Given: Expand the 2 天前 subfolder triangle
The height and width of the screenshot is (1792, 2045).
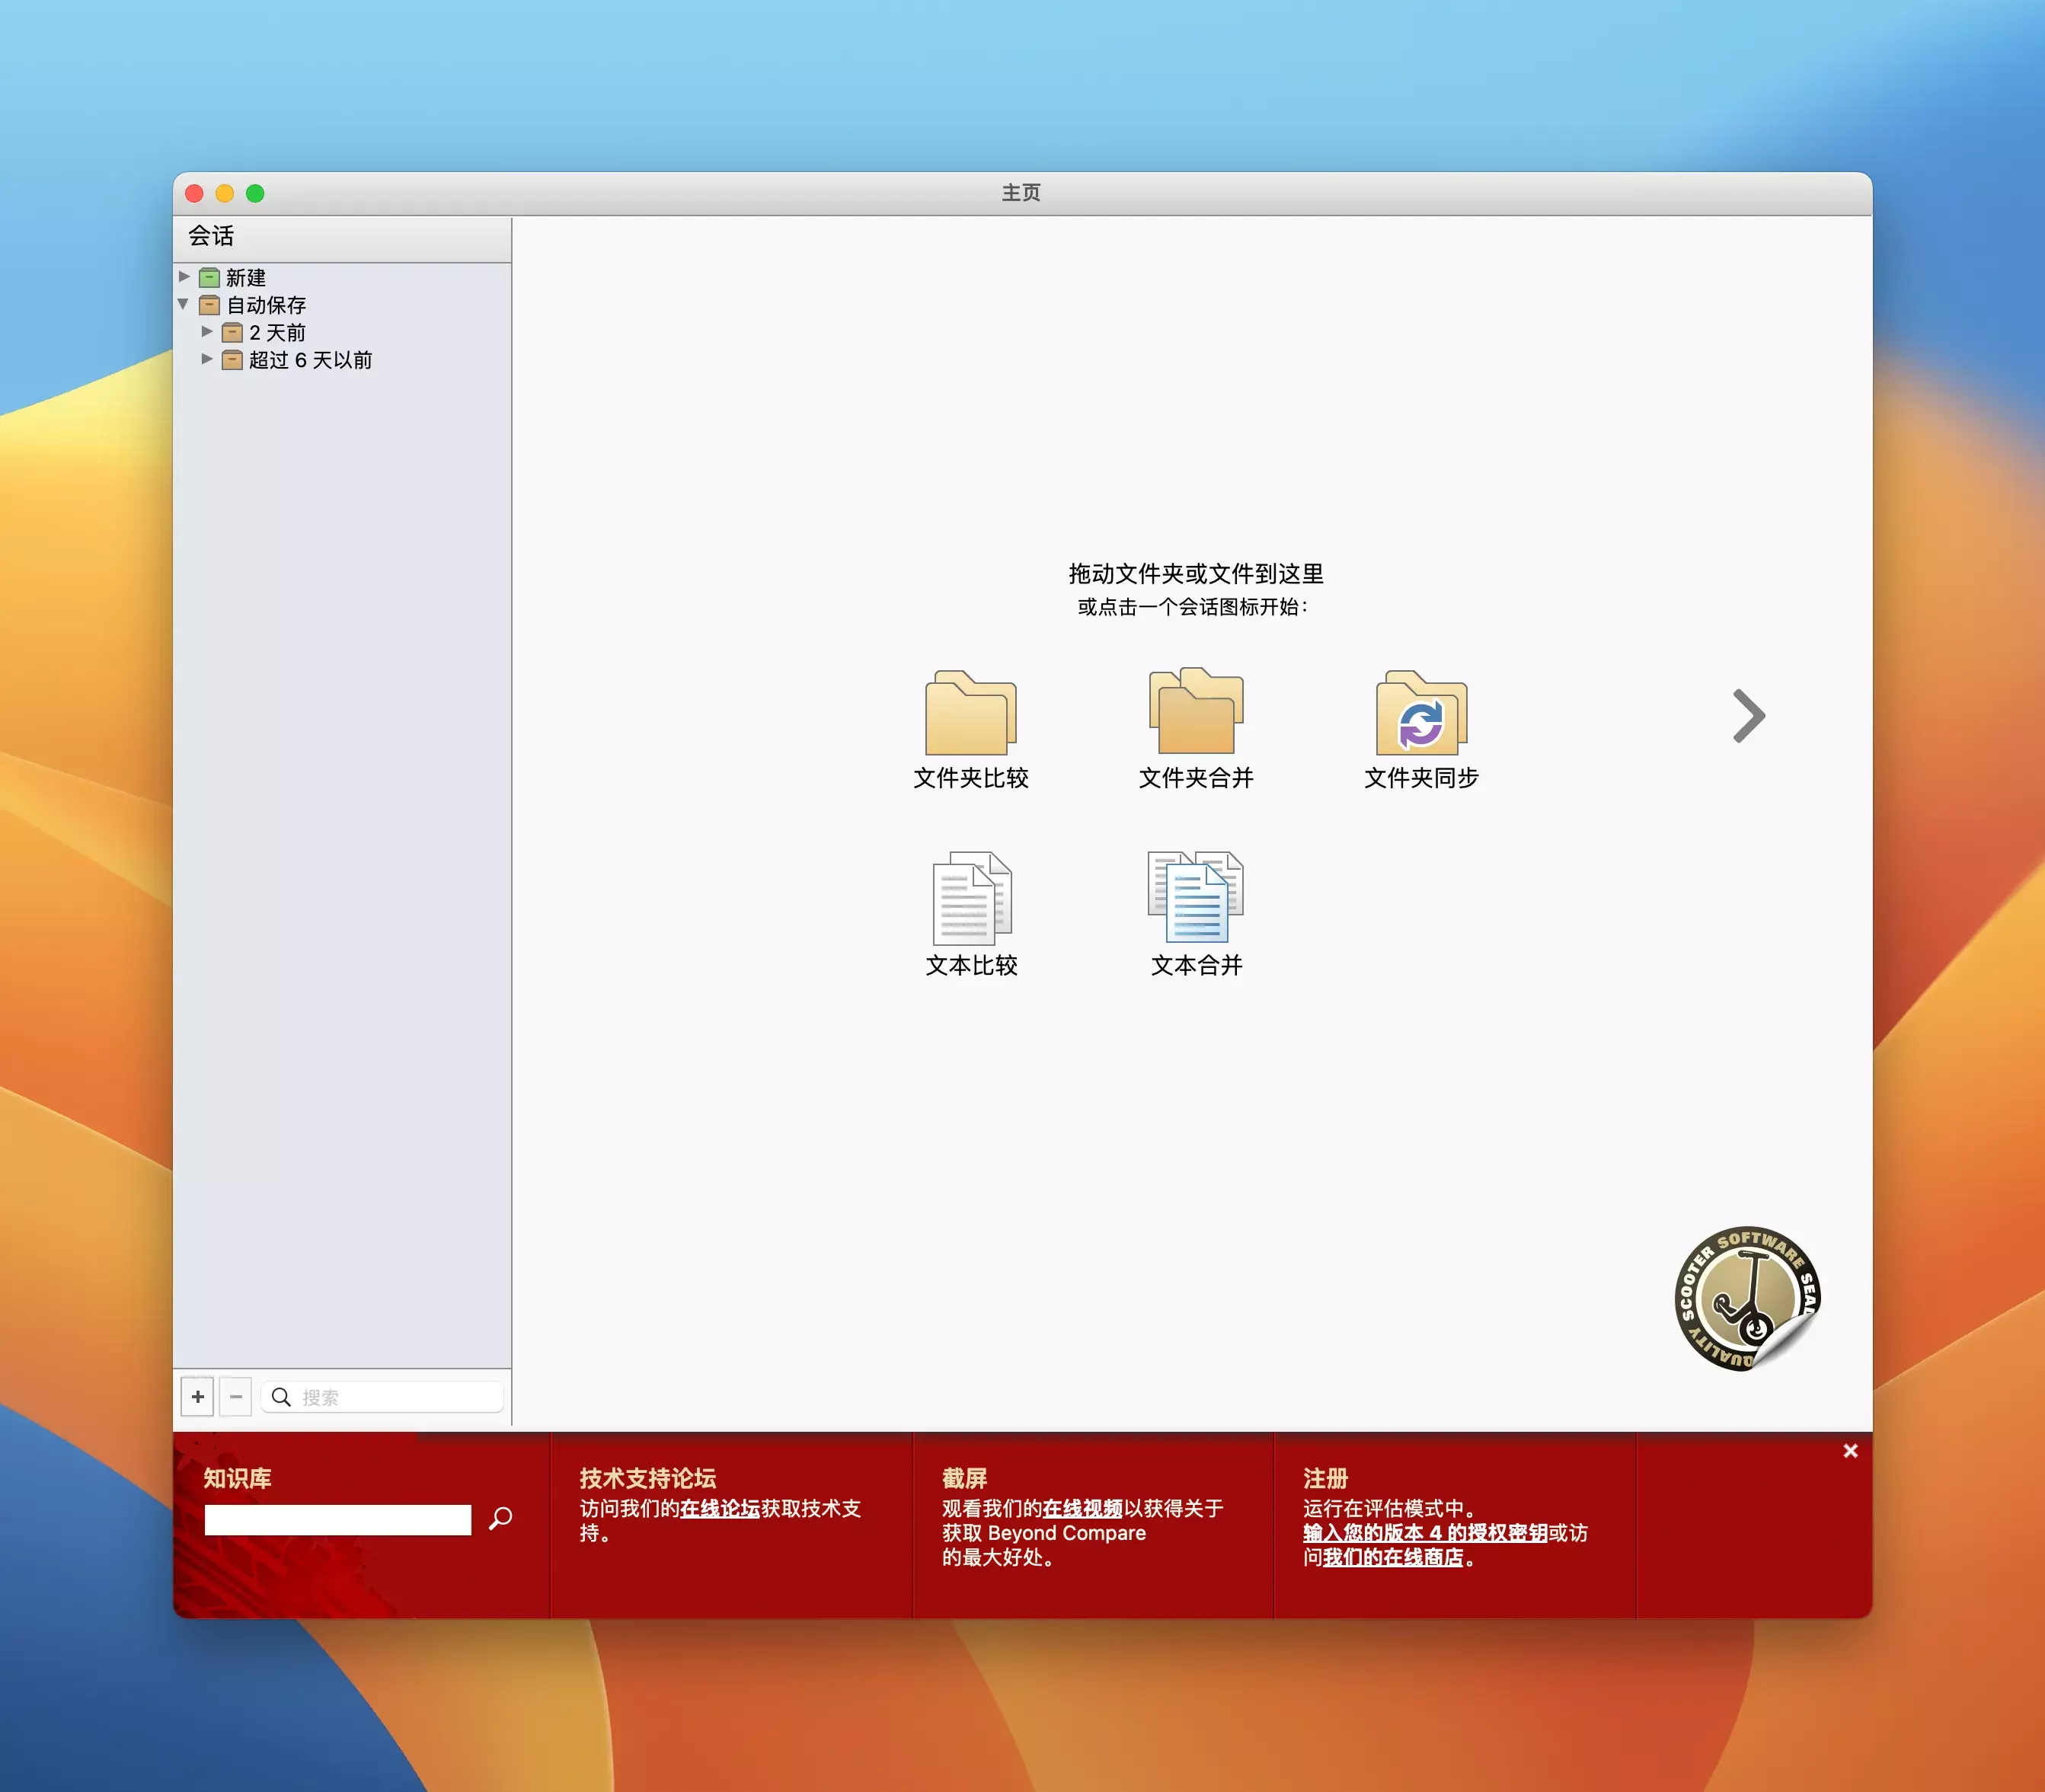Looking at the screenshot, I should (207, 331).
